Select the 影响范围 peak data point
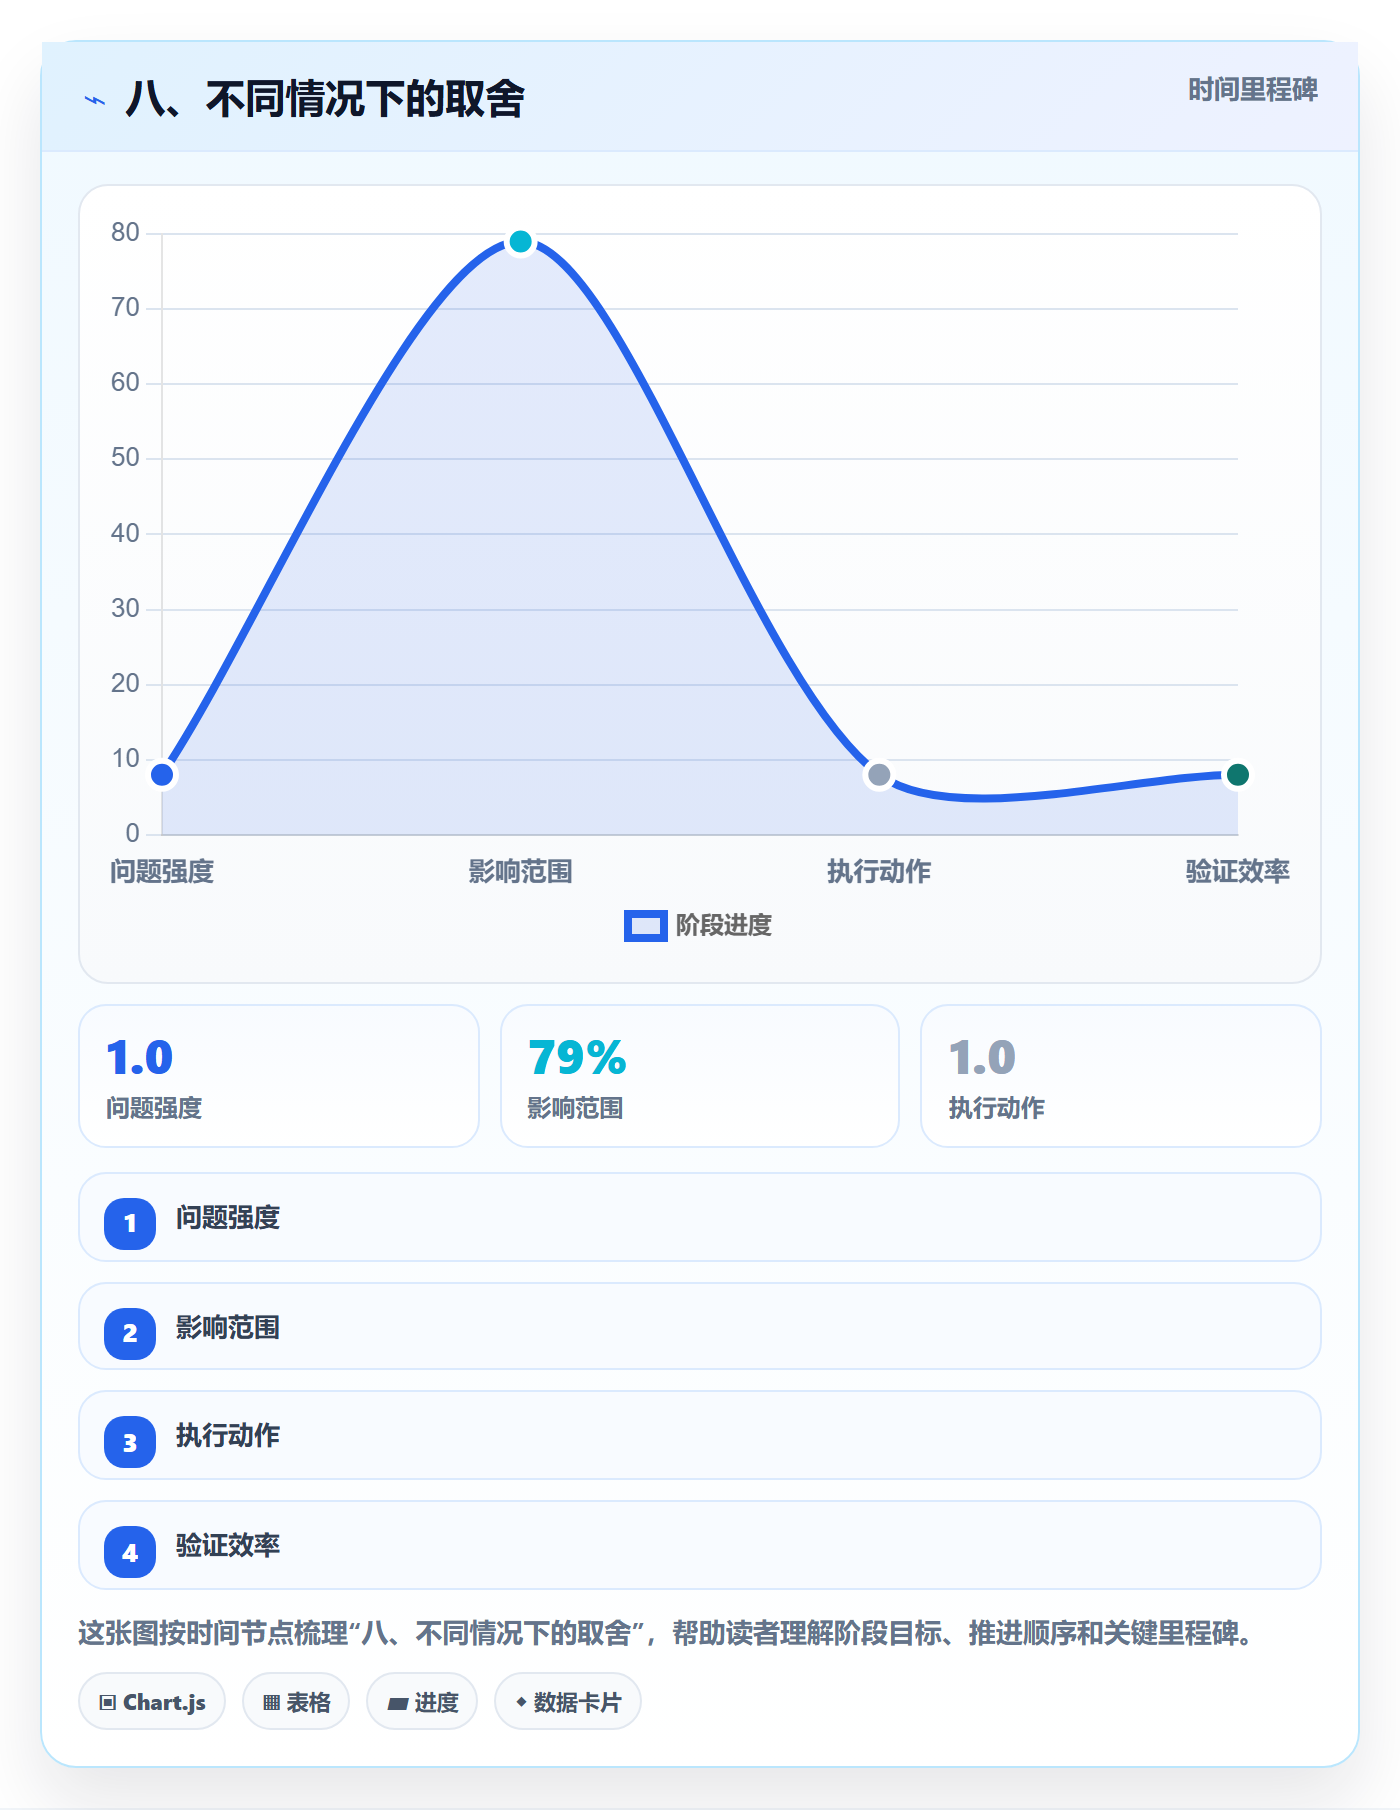Image resolution: width=1400 pixels, height=1810 pixels. [x=520, y=241]
